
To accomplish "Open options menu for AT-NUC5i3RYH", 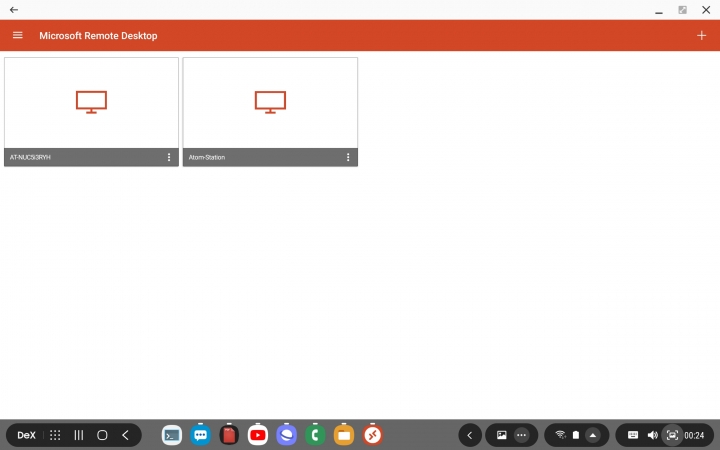I will (x=169, y=157).
